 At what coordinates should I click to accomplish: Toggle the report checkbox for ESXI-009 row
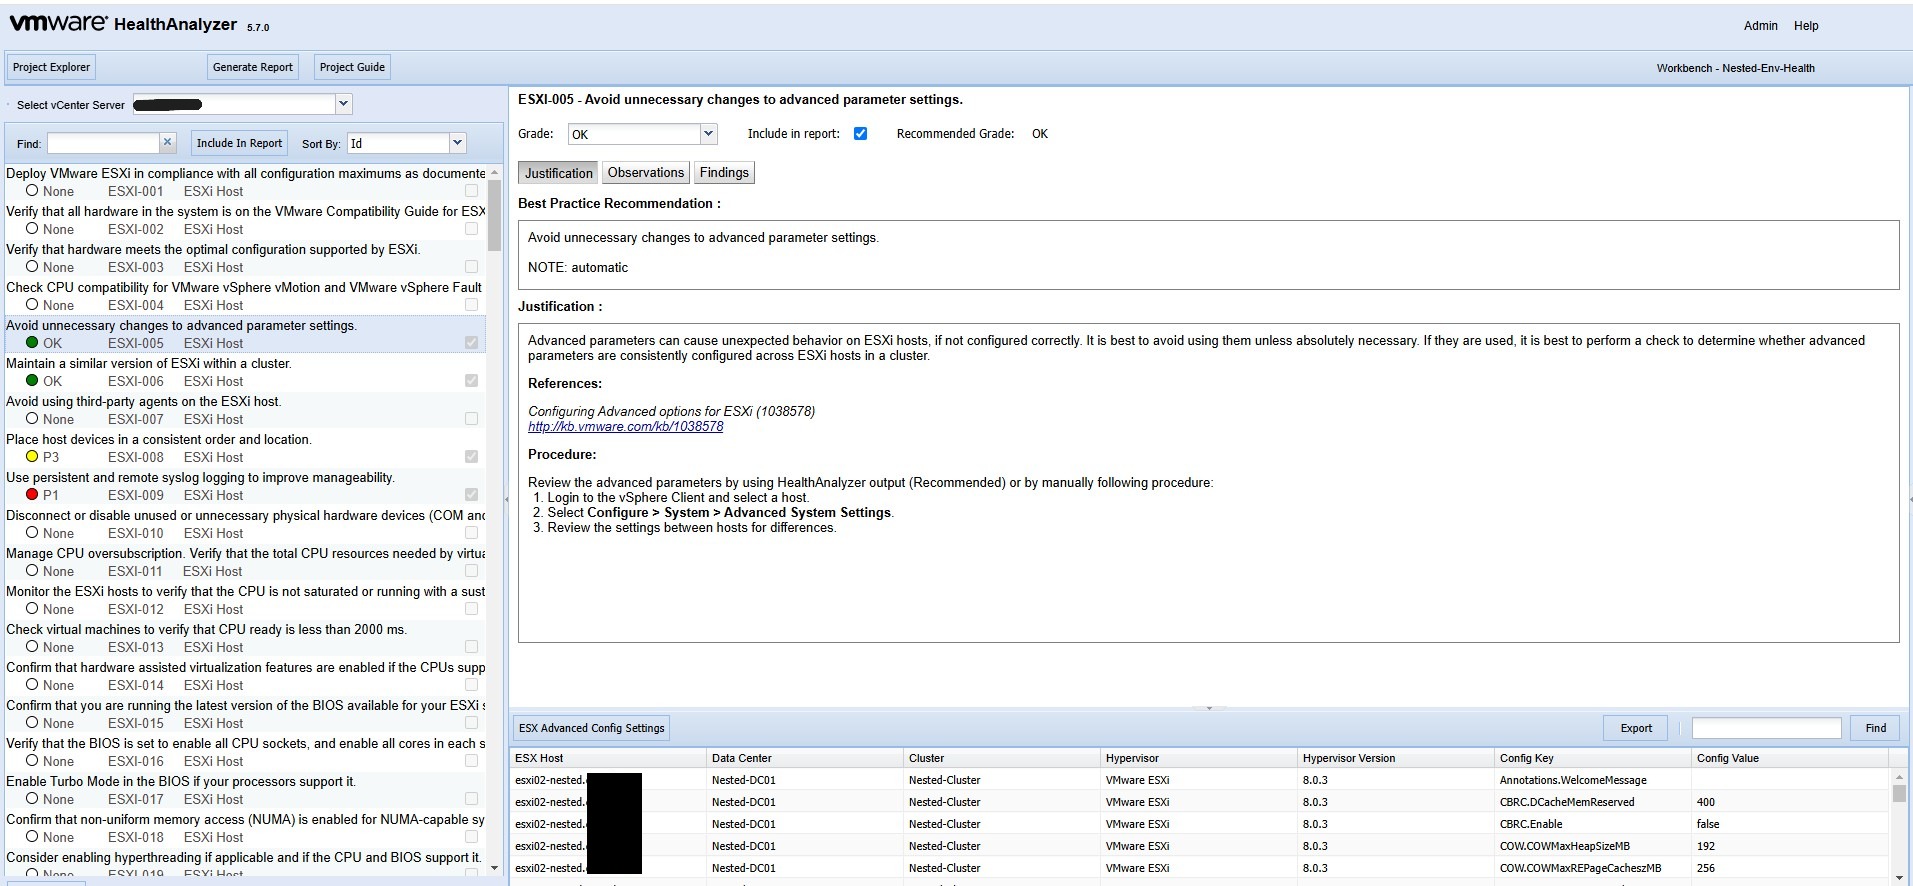pyautogui.click(x=471, y=495)
